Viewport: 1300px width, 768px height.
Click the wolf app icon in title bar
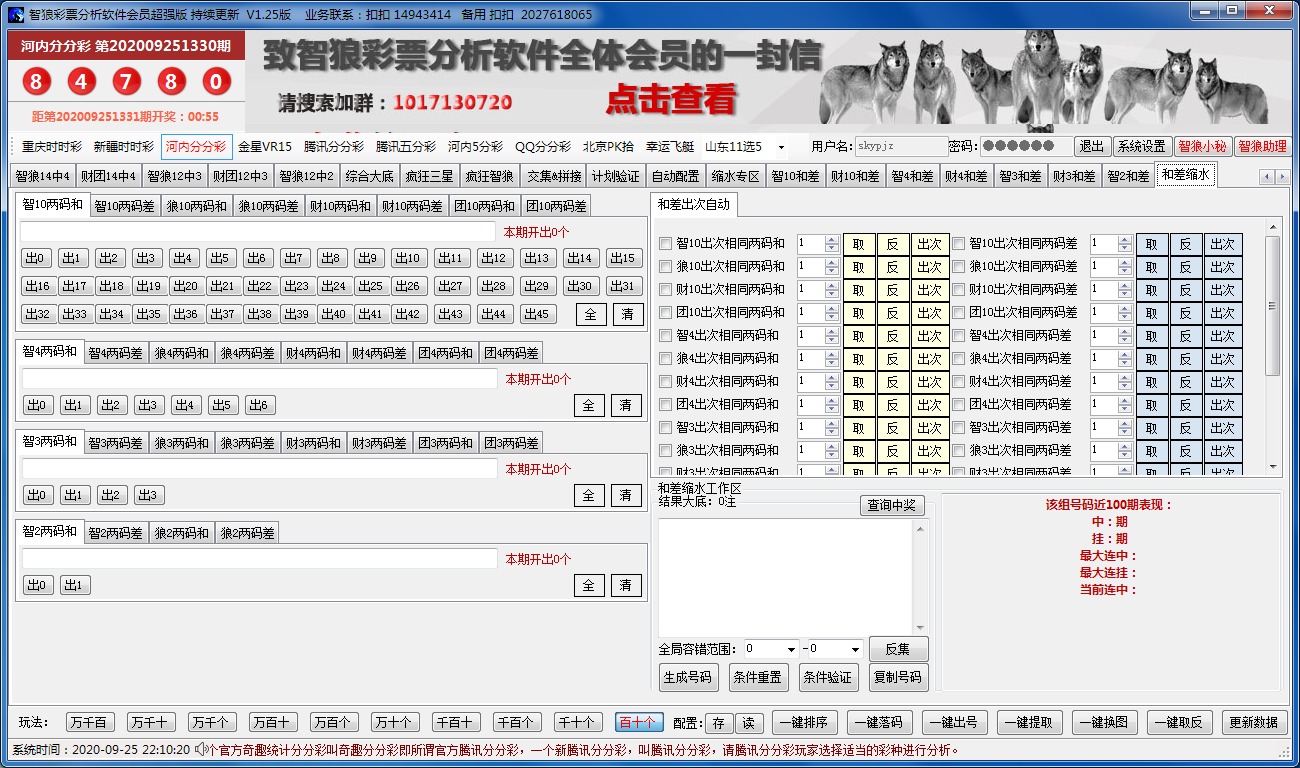15,15
